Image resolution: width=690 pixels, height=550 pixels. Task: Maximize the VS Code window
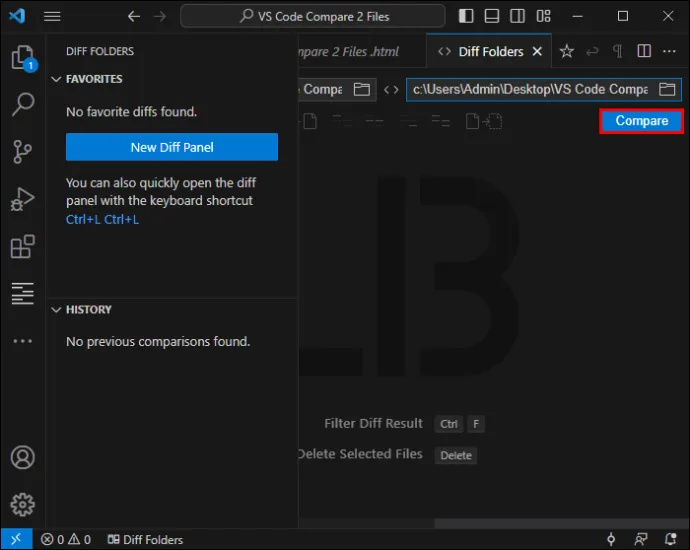pyautogui.click(x=623, y=16)
